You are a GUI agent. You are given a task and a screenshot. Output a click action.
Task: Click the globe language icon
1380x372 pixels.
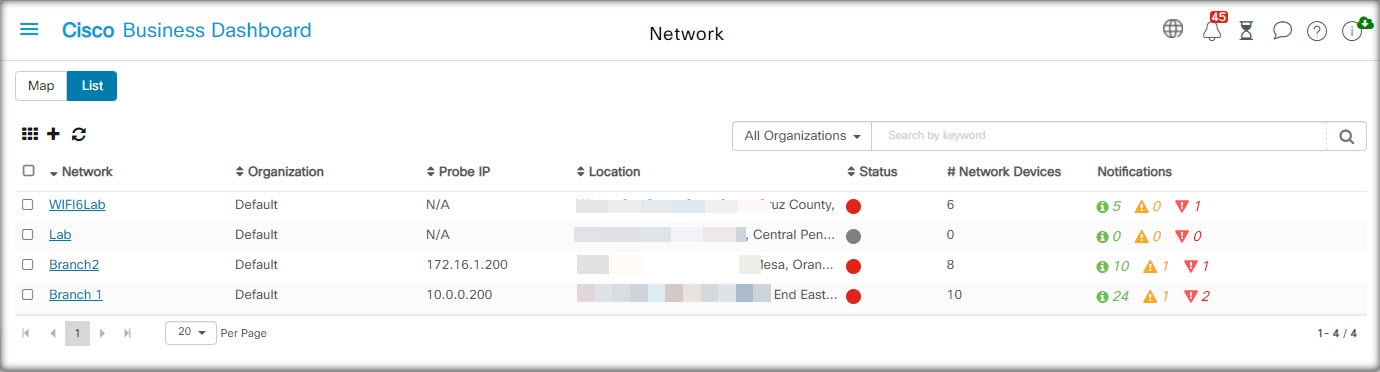point(1173,29)
